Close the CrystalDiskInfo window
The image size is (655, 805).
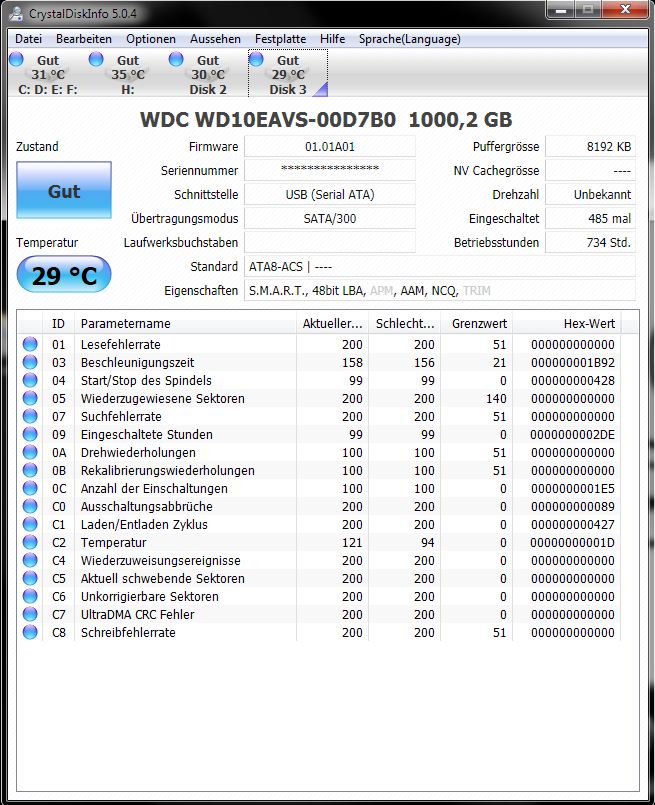(x=625, y=10)
